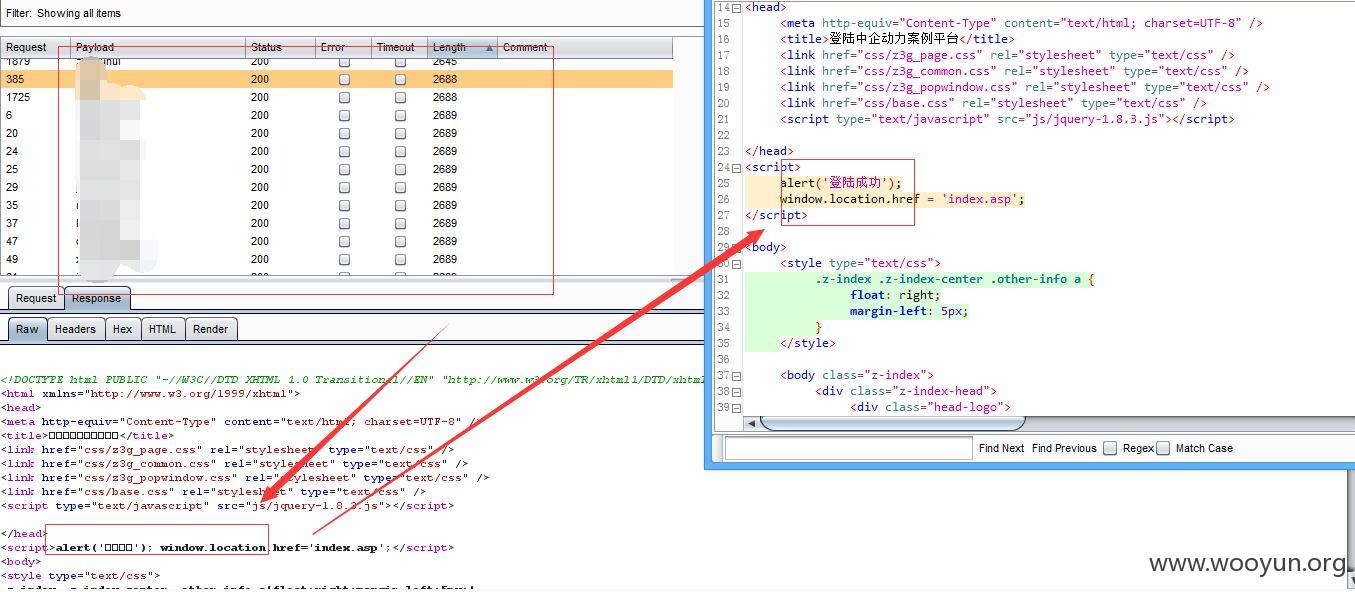This screenshot has width=1355, height=592.
Task: Toggle the Length column sort arrow
Action: [x=489, y=47]
